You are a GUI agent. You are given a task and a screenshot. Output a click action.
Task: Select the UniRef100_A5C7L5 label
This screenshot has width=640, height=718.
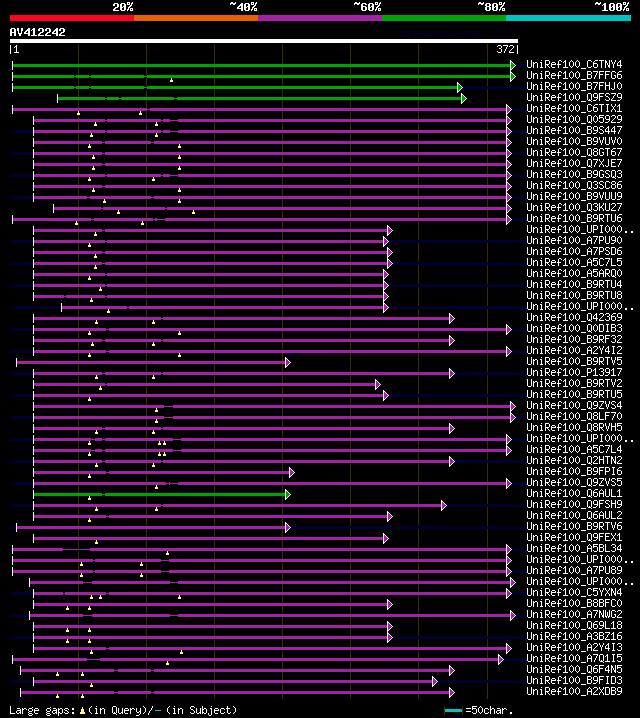(x=574, y=262)
